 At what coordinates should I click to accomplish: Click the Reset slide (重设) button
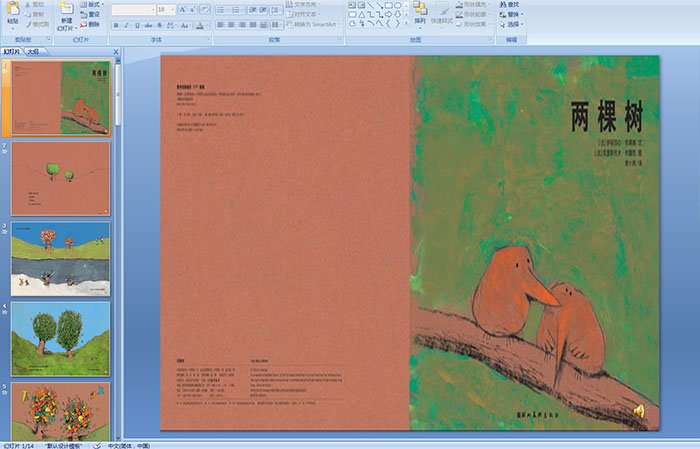[90, 14]
